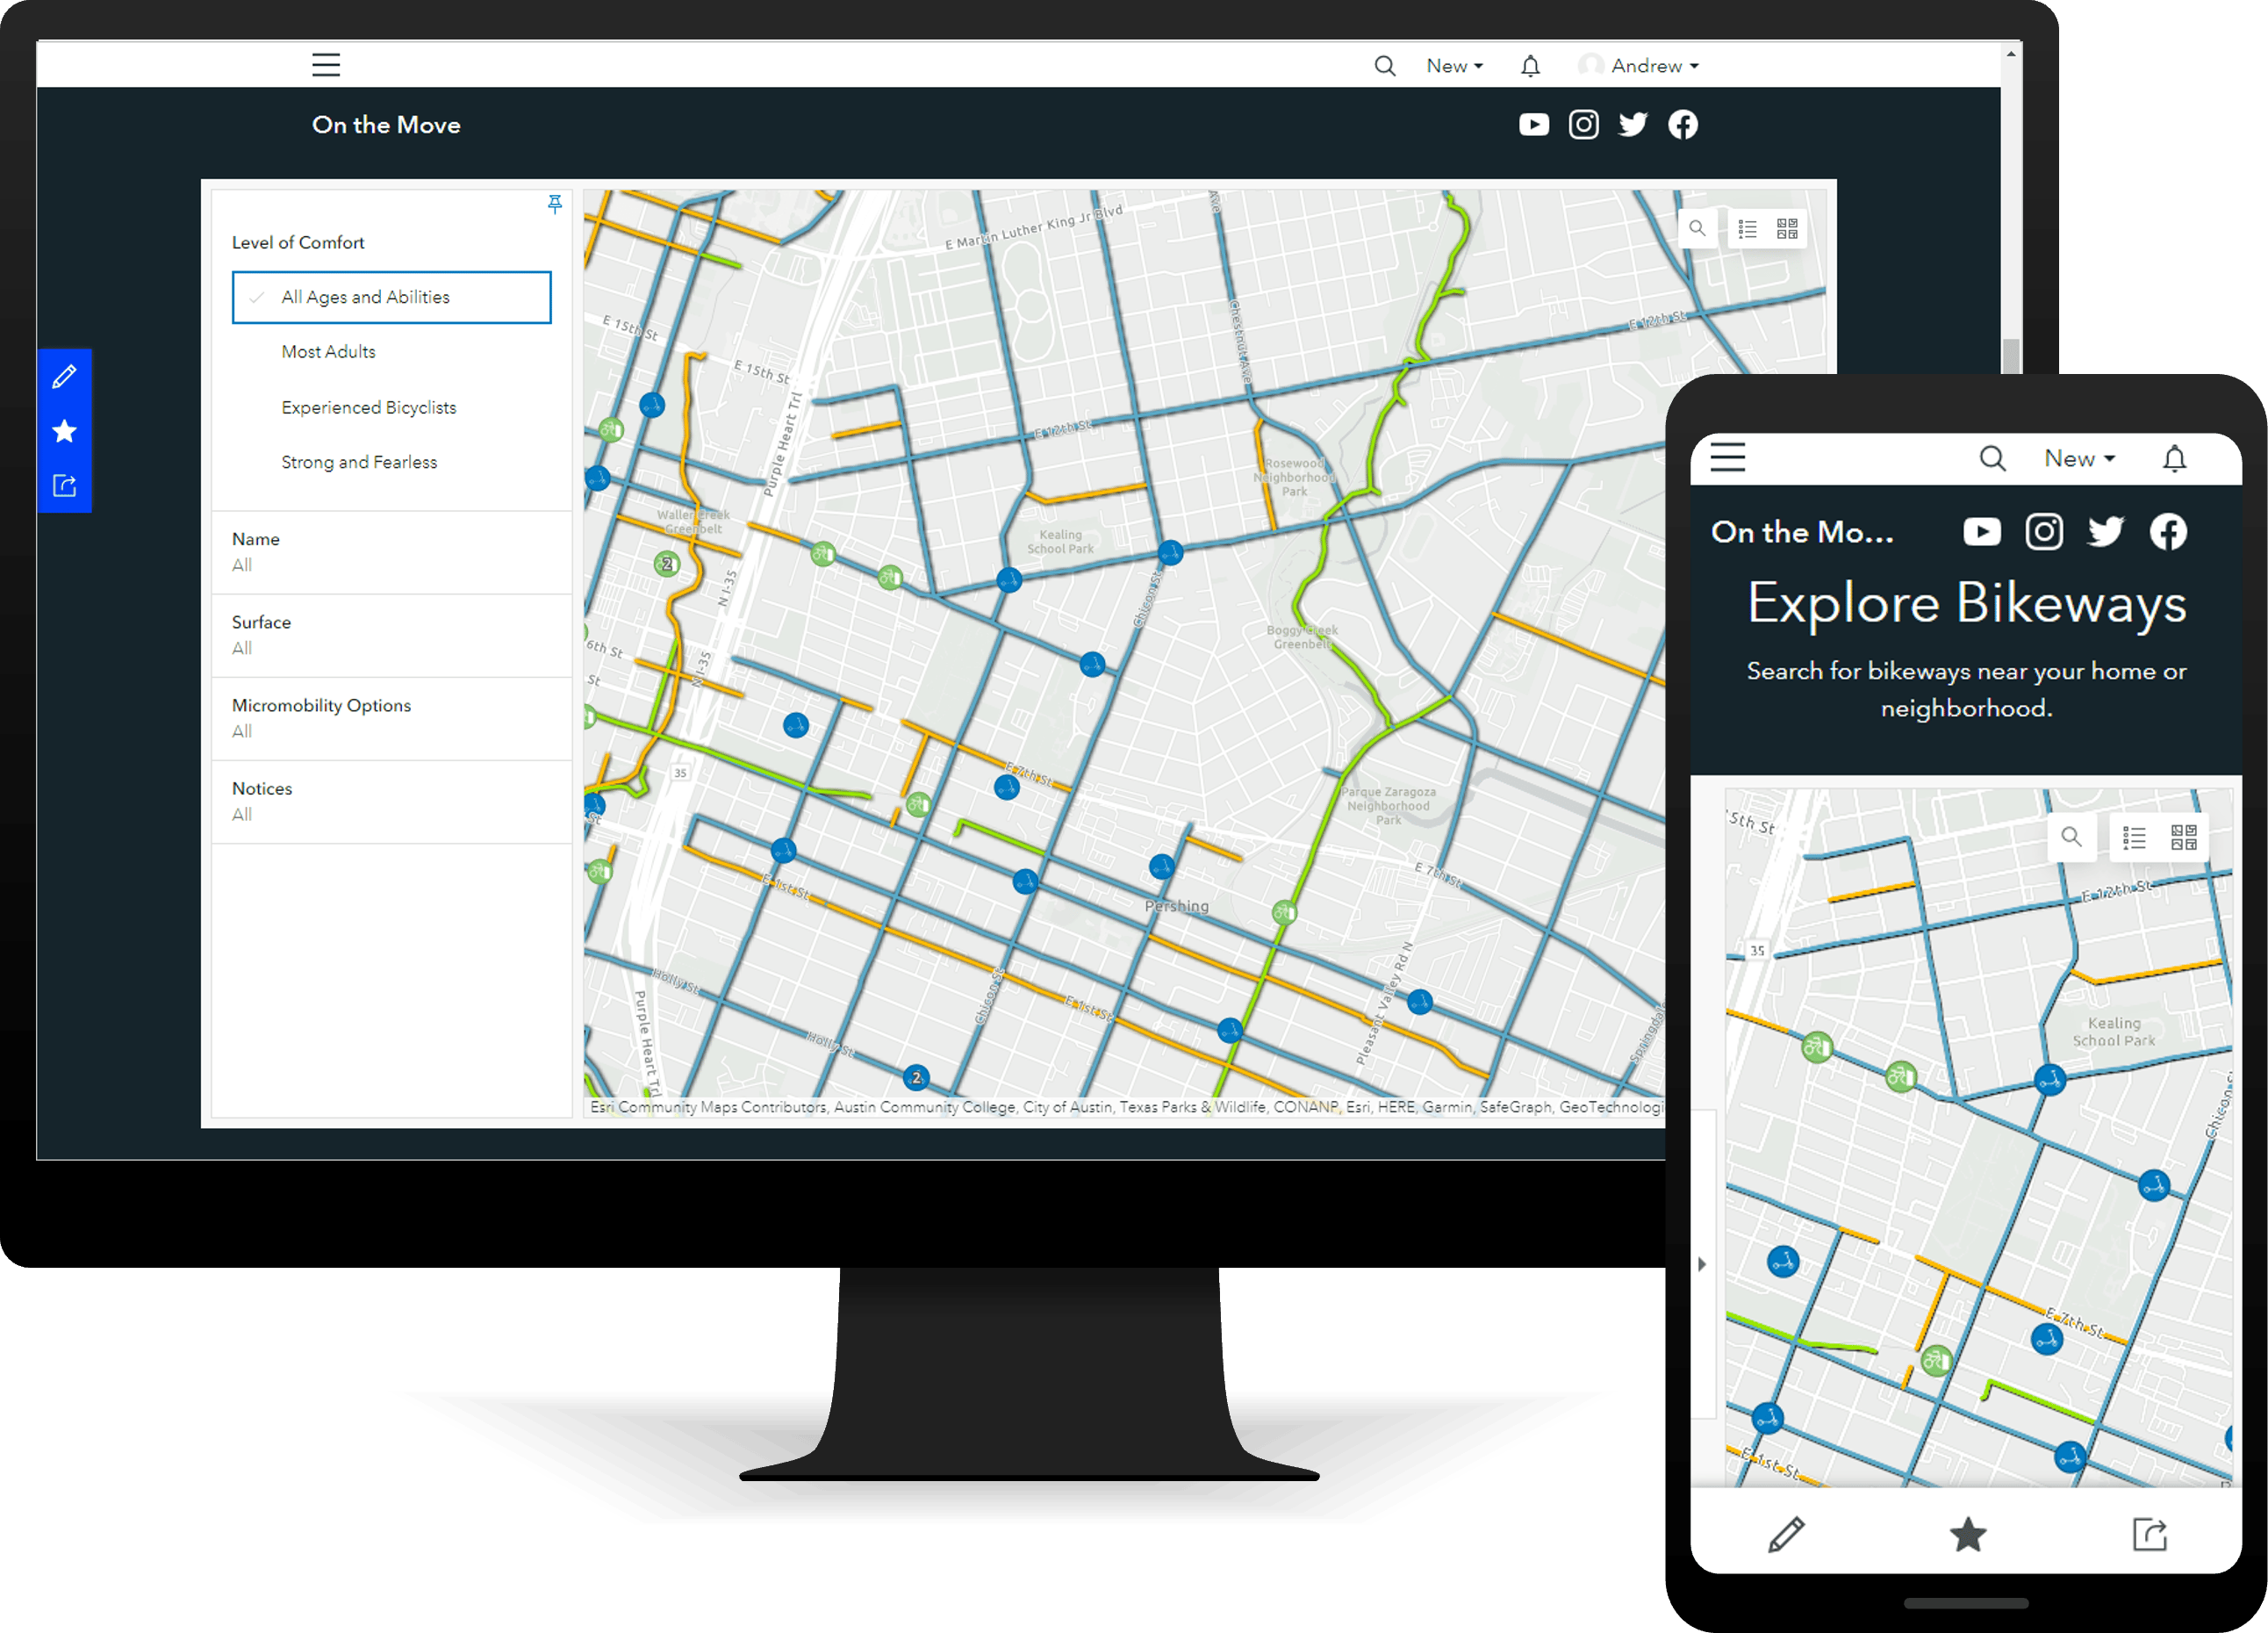Screen dimensions: 2268x1633
Task: Open notifications bell in desktop header
Action: coord(1530,66)
